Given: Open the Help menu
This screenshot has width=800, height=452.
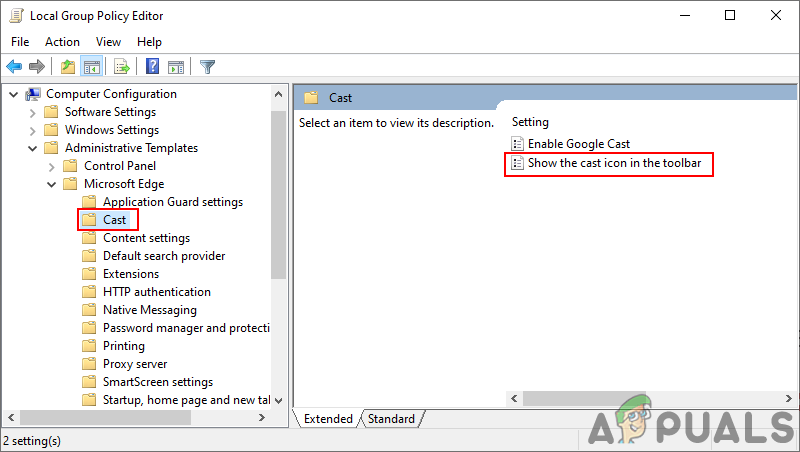Looking at the screenshot, I should point(149,42).
